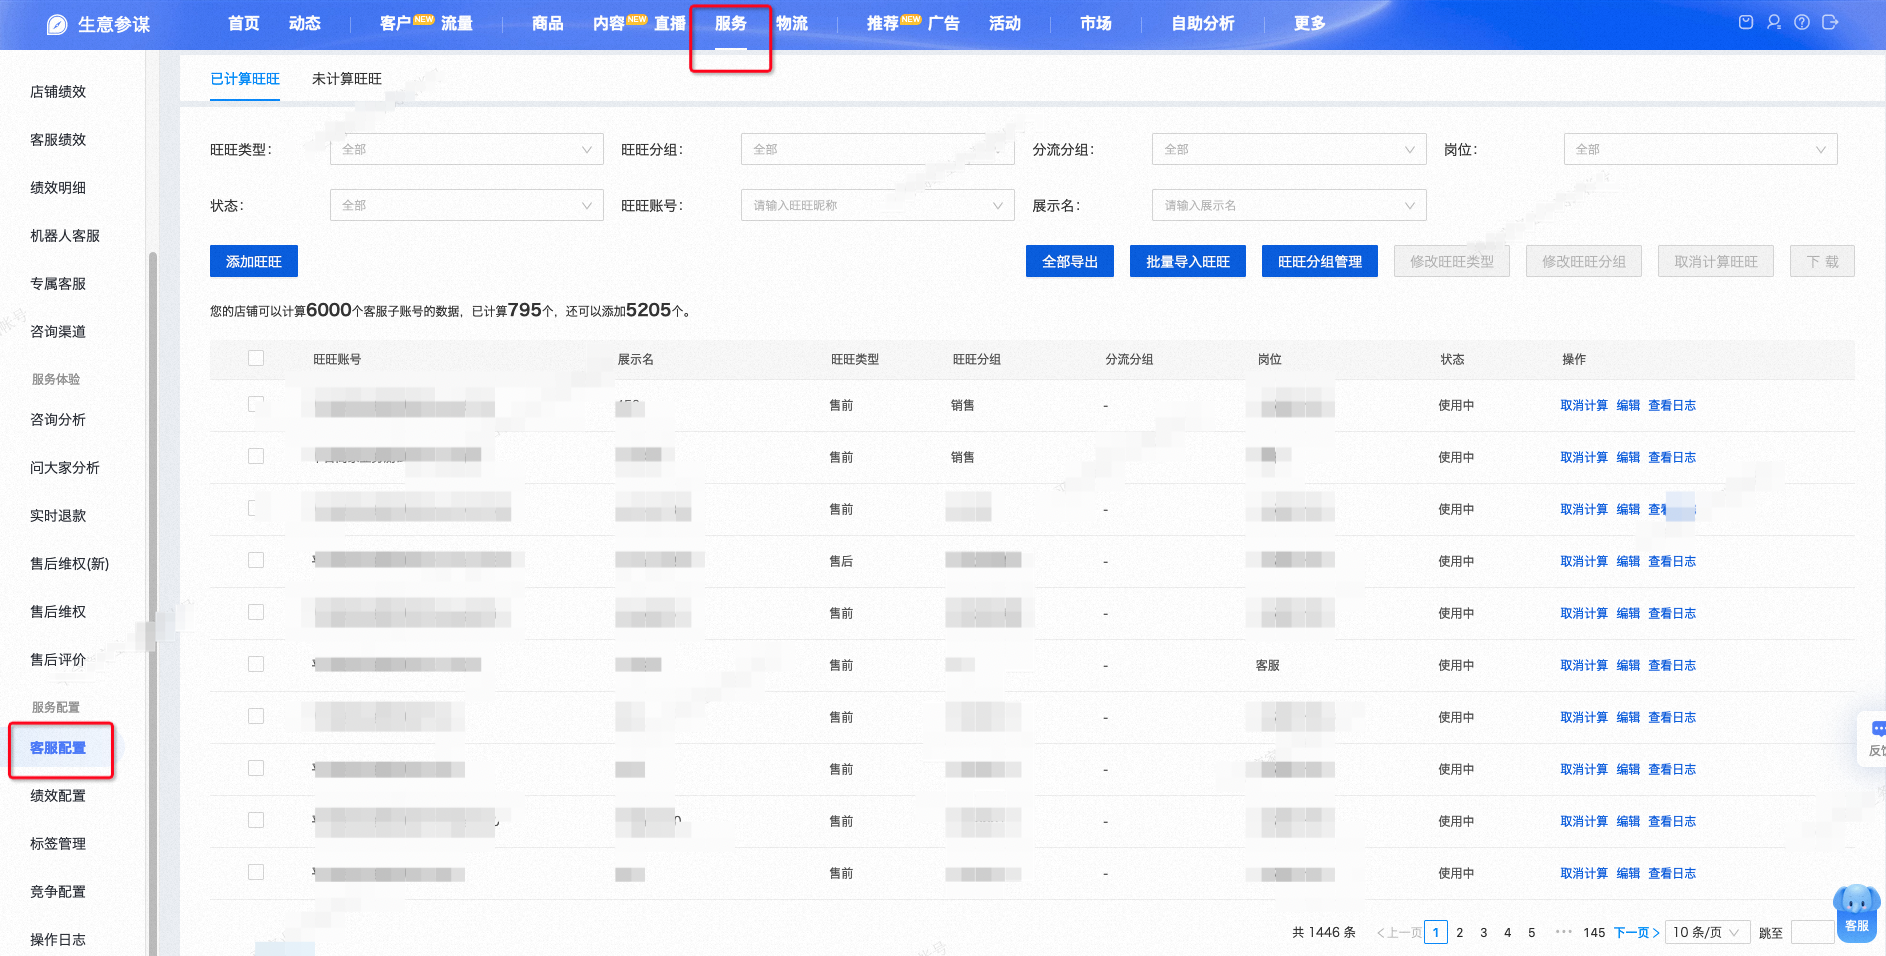Go to page 3

1484,932
